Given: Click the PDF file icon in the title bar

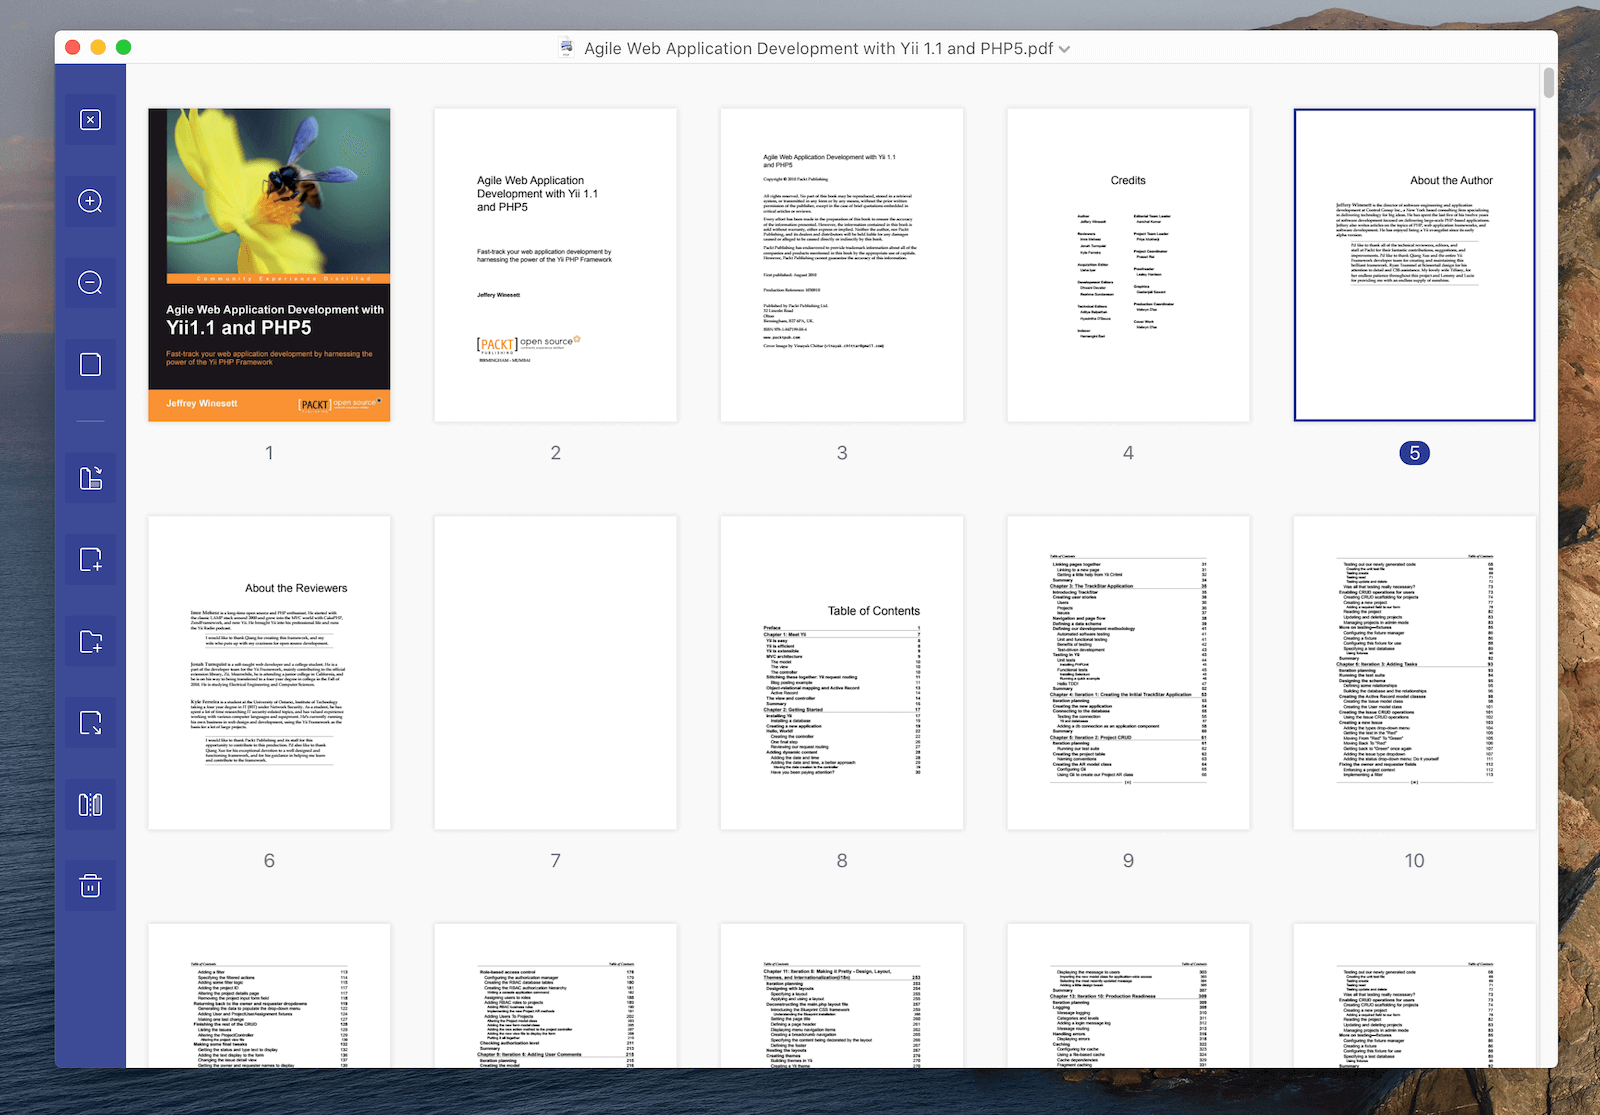Looking at the screenshot, I should [567, 48].
